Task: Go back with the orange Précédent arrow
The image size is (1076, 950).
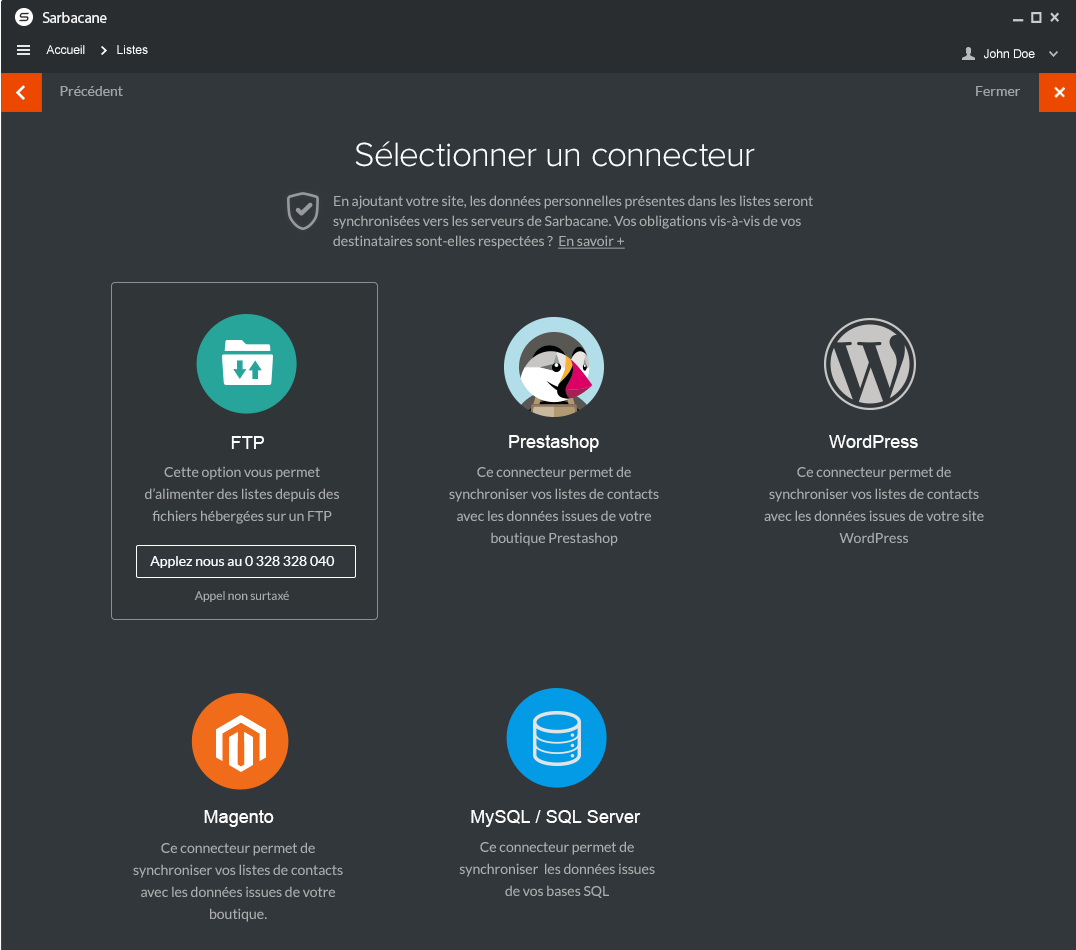Action: click(21, 92)
